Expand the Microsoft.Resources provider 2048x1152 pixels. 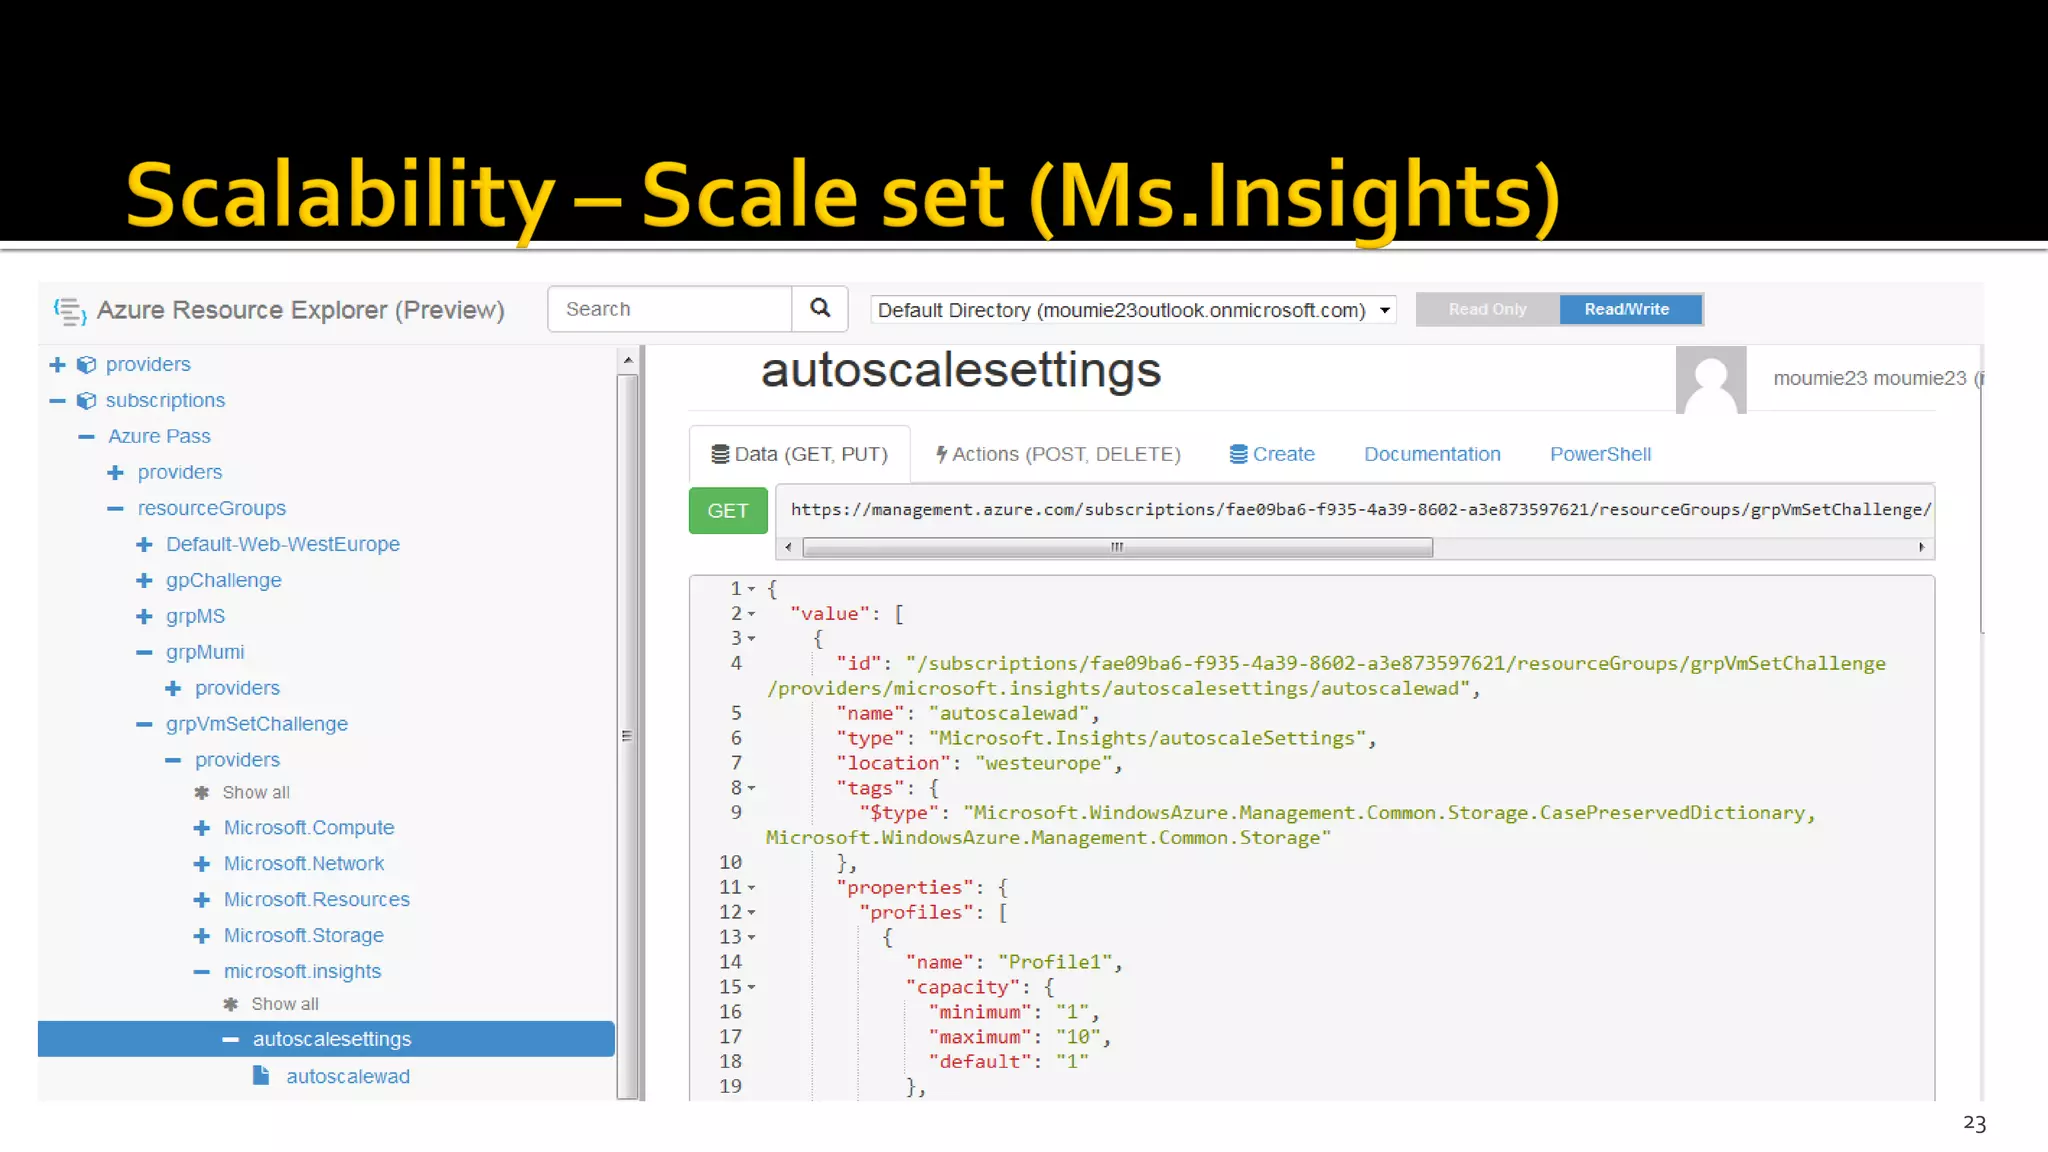click(x=202, y=900)
